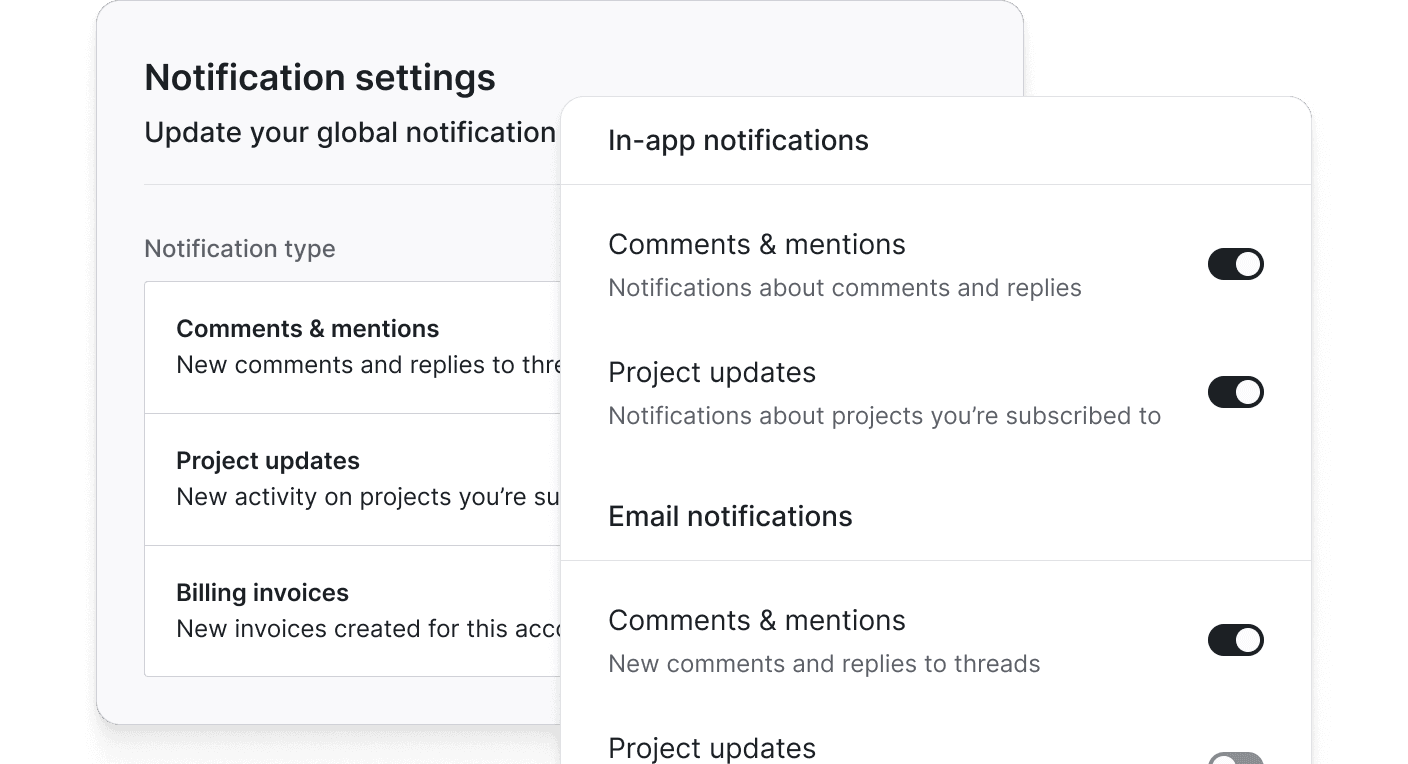The height and width of the screenshot is (764, 1408).
Task: Enable email Project updates notifications
Action: [1236, 758]
